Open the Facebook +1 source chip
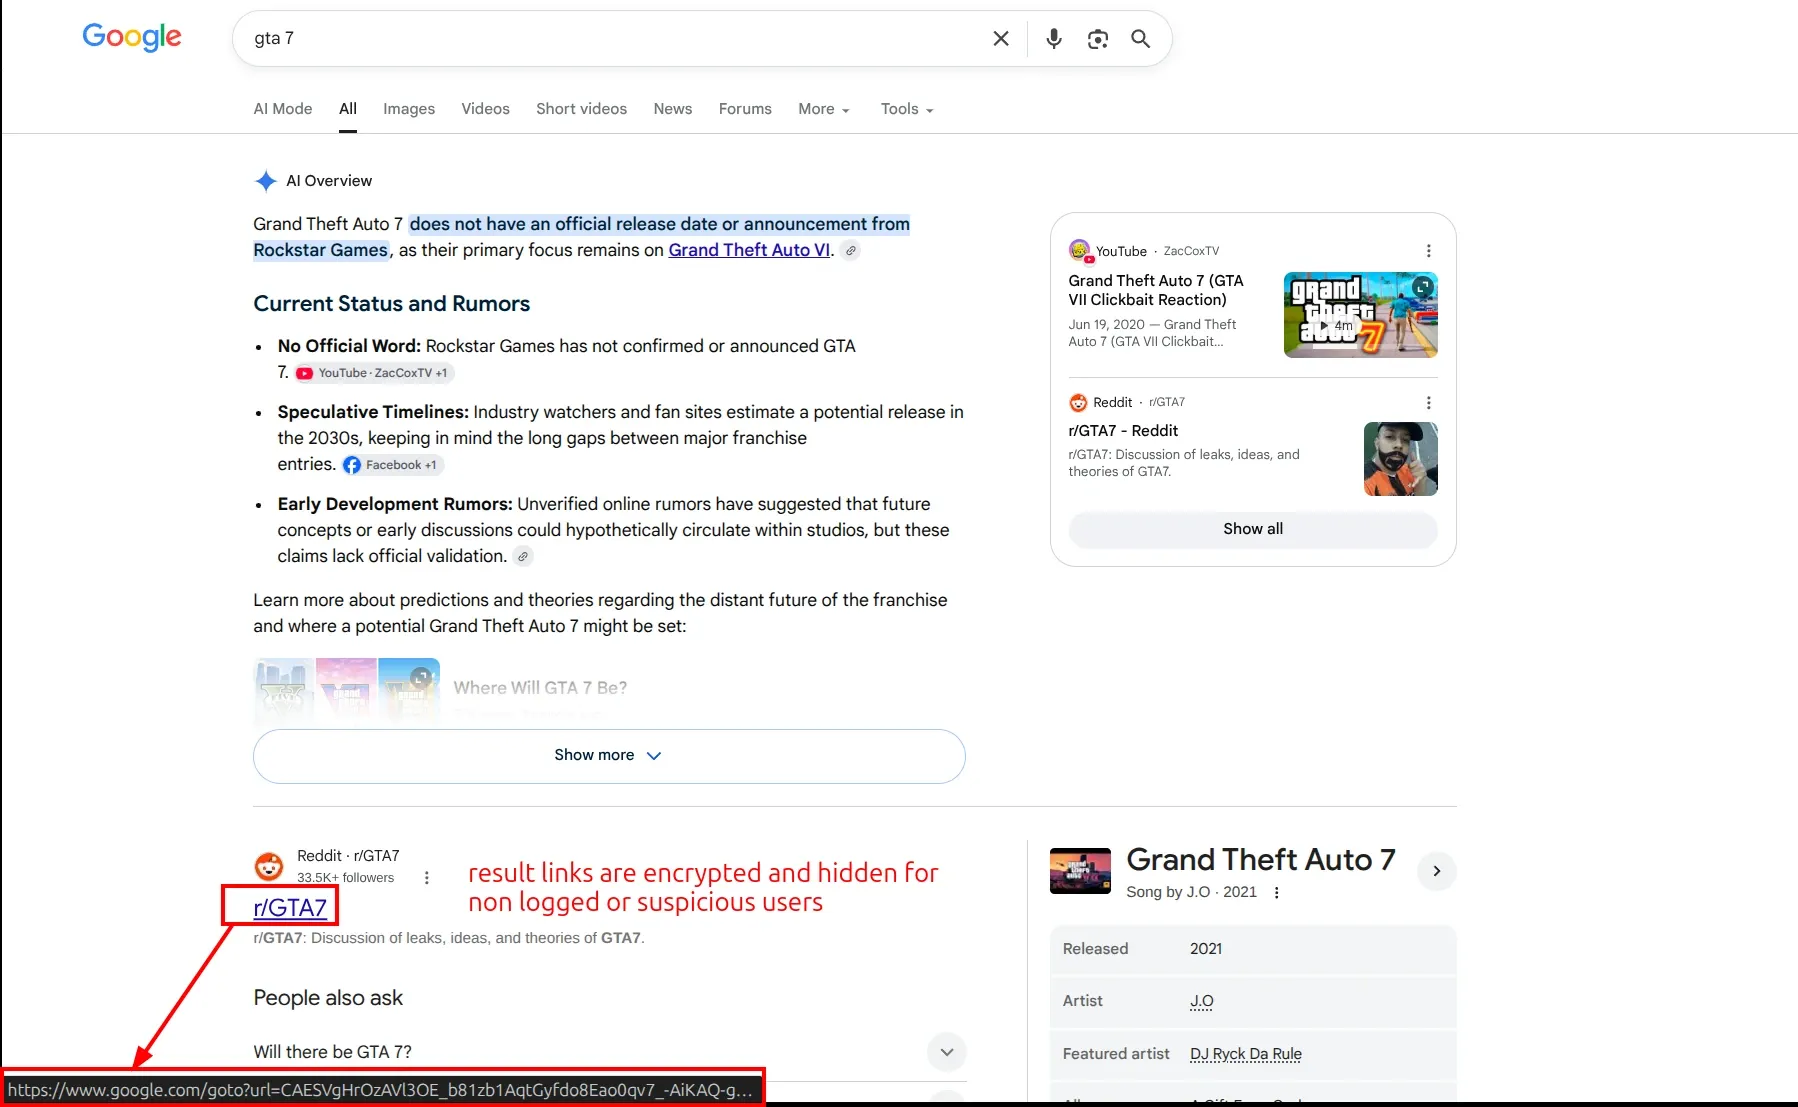The width and height of the screenshot is (1798, 1107). [x=391, y=465]
